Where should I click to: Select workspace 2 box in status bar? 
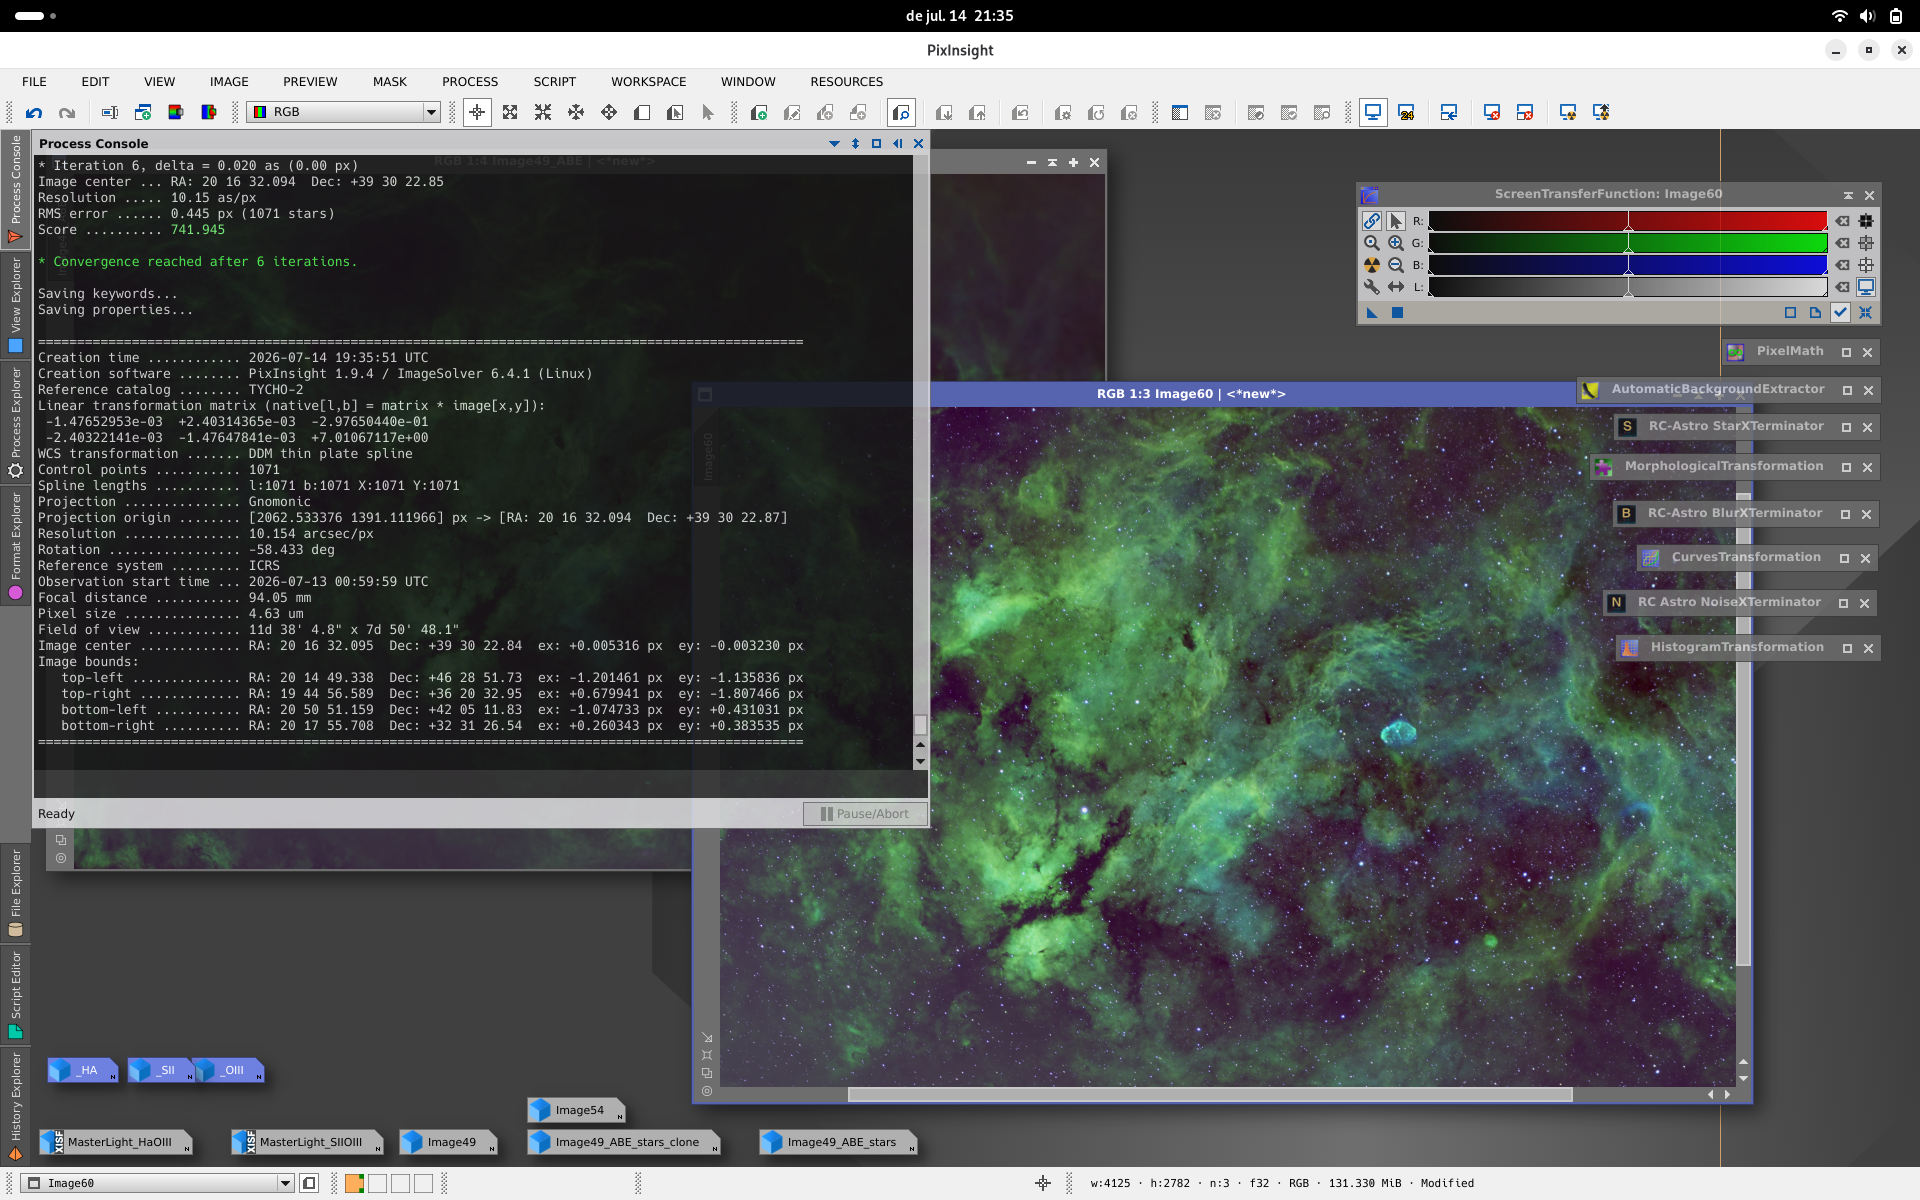pos(377,1184)
